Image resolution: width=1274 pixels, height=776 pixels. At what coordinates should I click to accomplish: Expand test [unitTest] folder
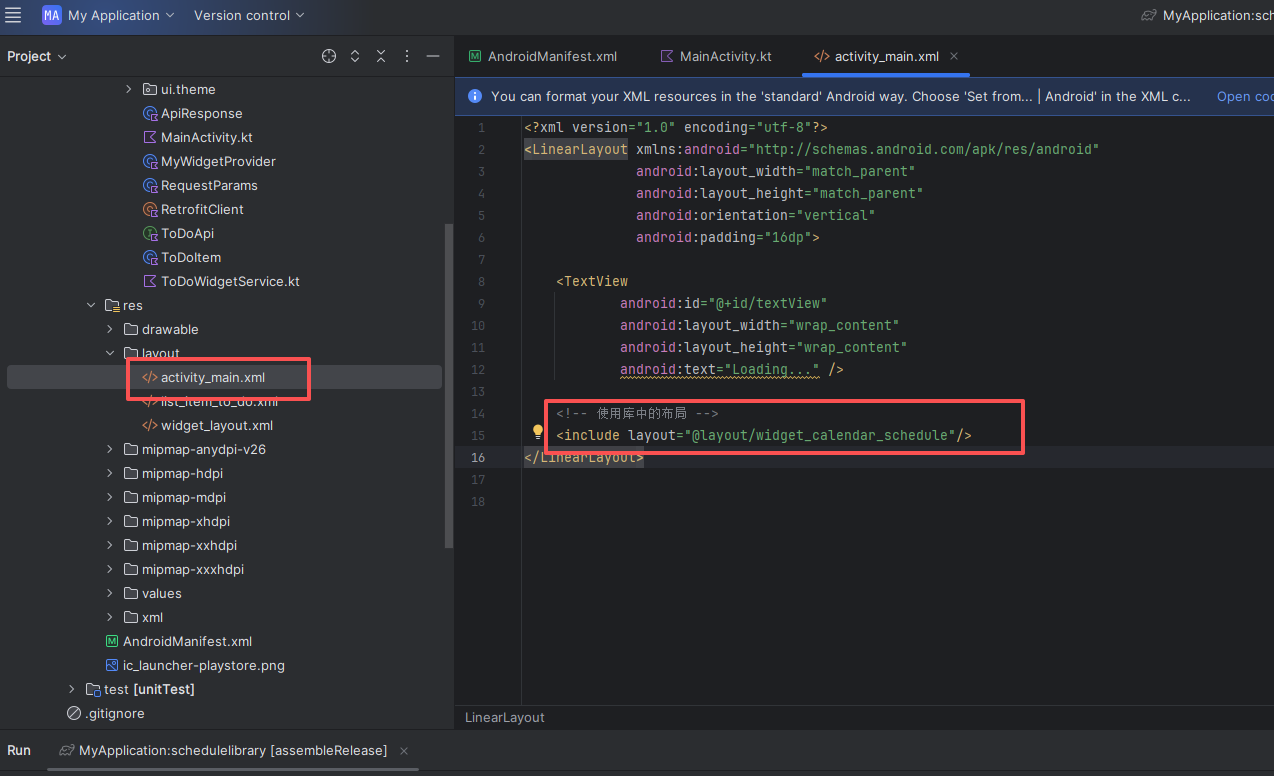tap(72, 689)
